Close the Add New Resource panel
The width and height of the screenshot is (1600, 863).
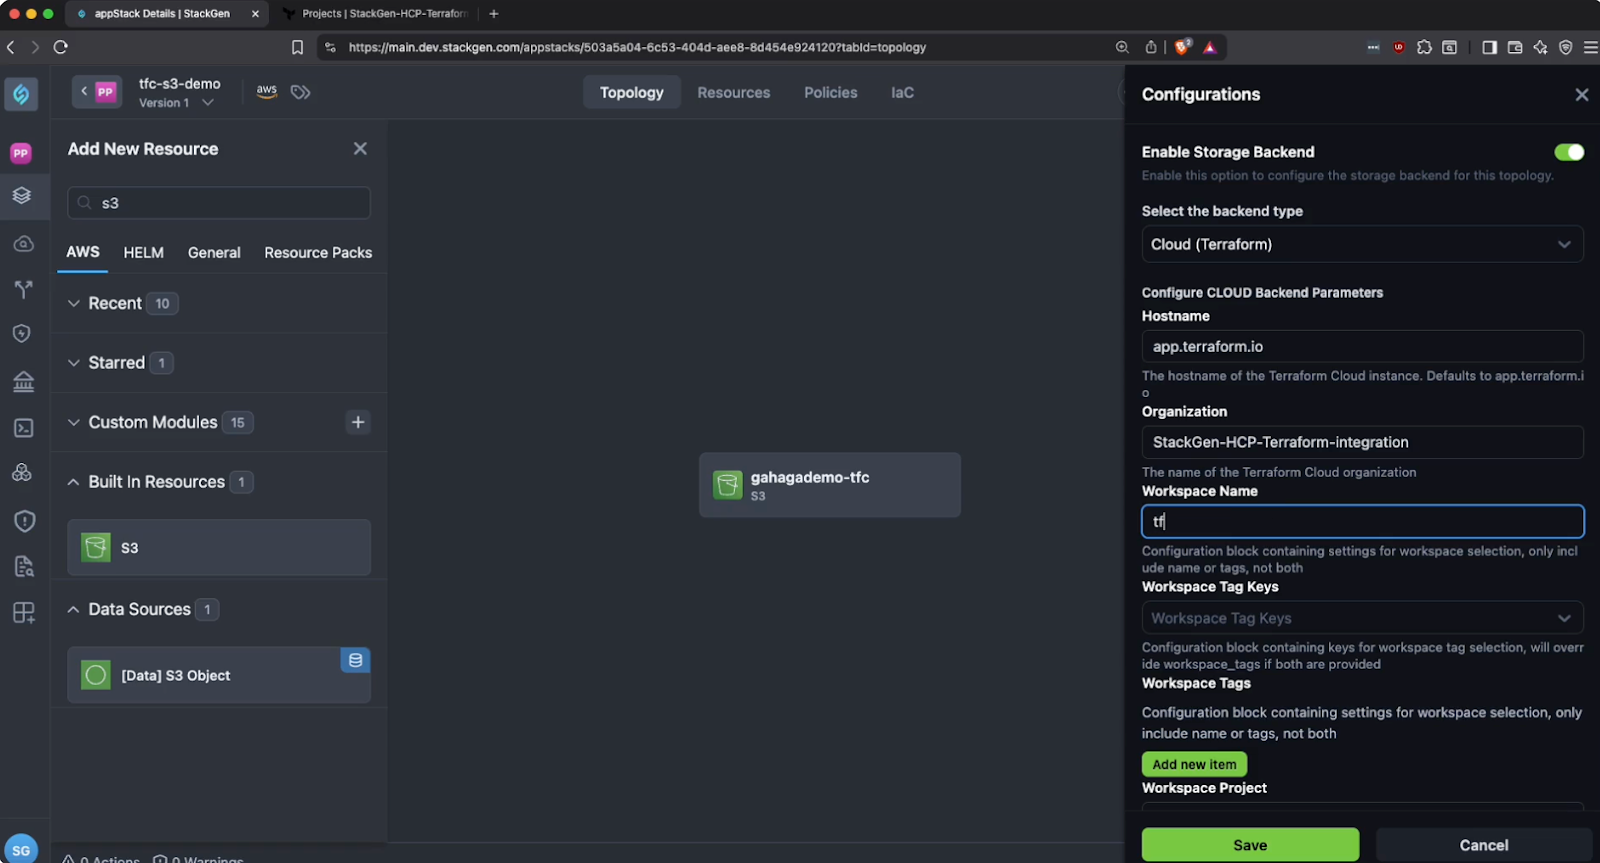[x=360, y=149]
